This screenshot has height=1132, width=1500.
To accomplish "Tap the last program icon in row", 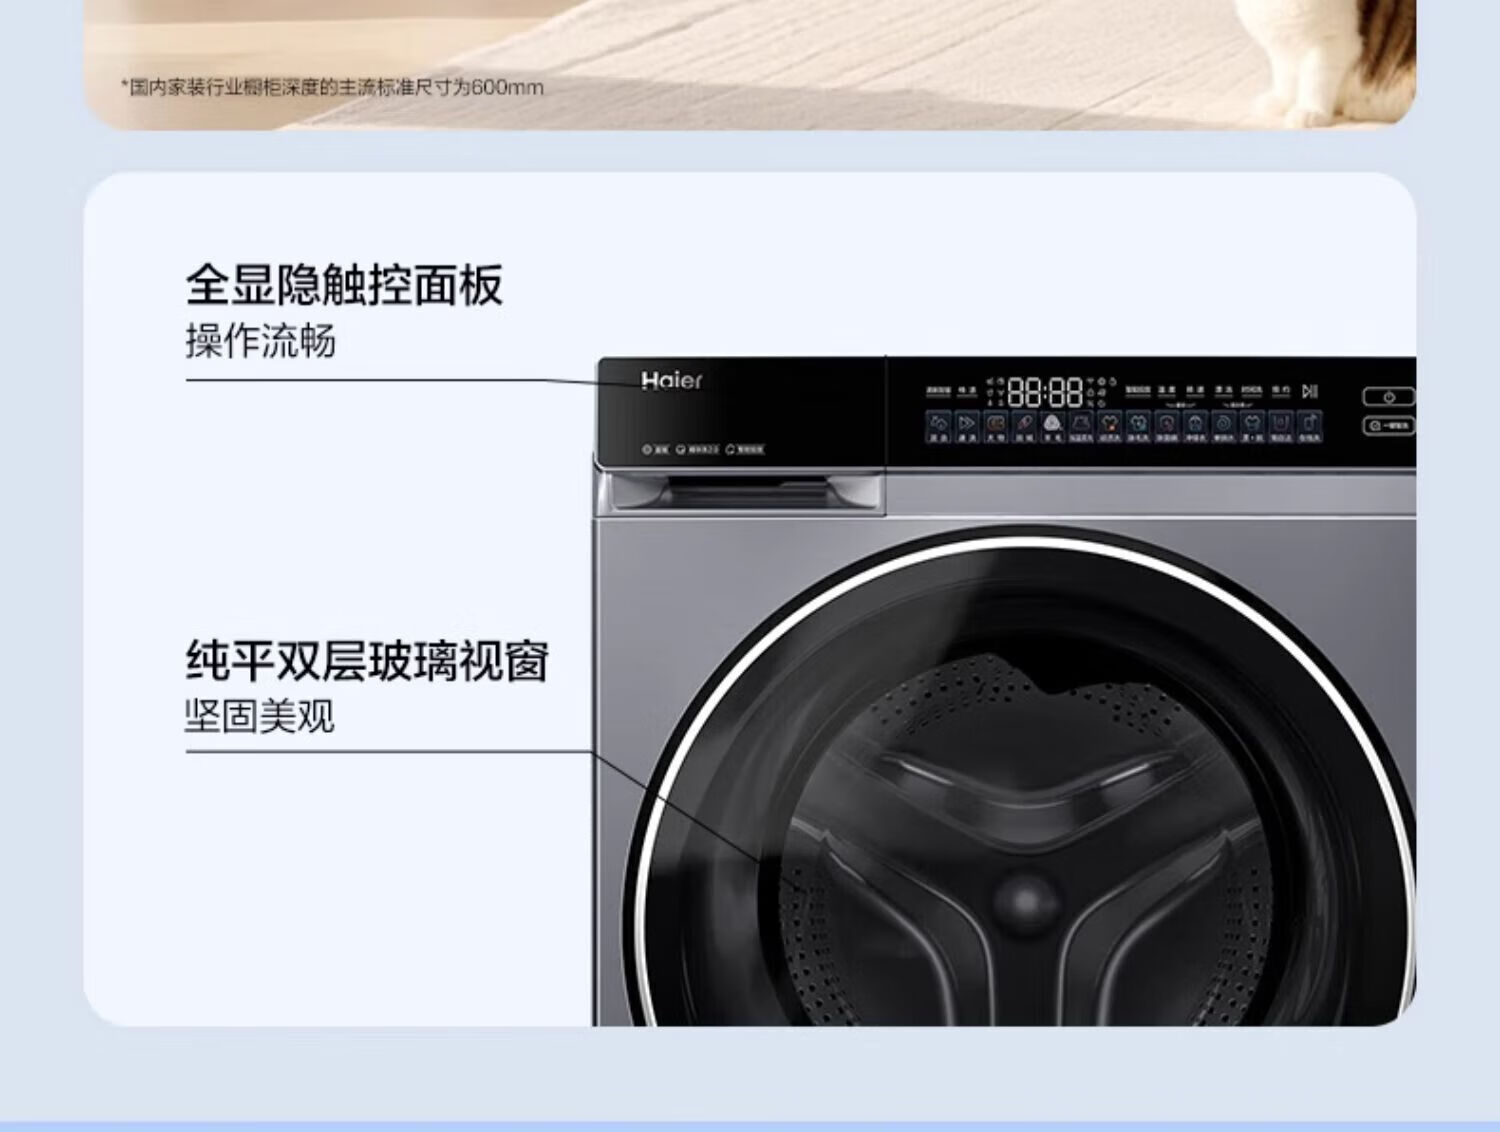I will click(x=1309, y=424).
